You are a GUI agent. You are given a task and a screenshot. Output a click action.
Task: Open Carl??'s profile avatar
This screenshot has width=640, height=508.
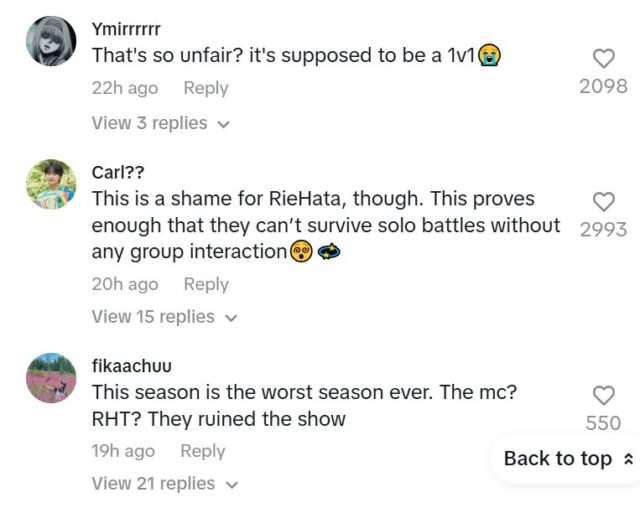coord(51,184)
